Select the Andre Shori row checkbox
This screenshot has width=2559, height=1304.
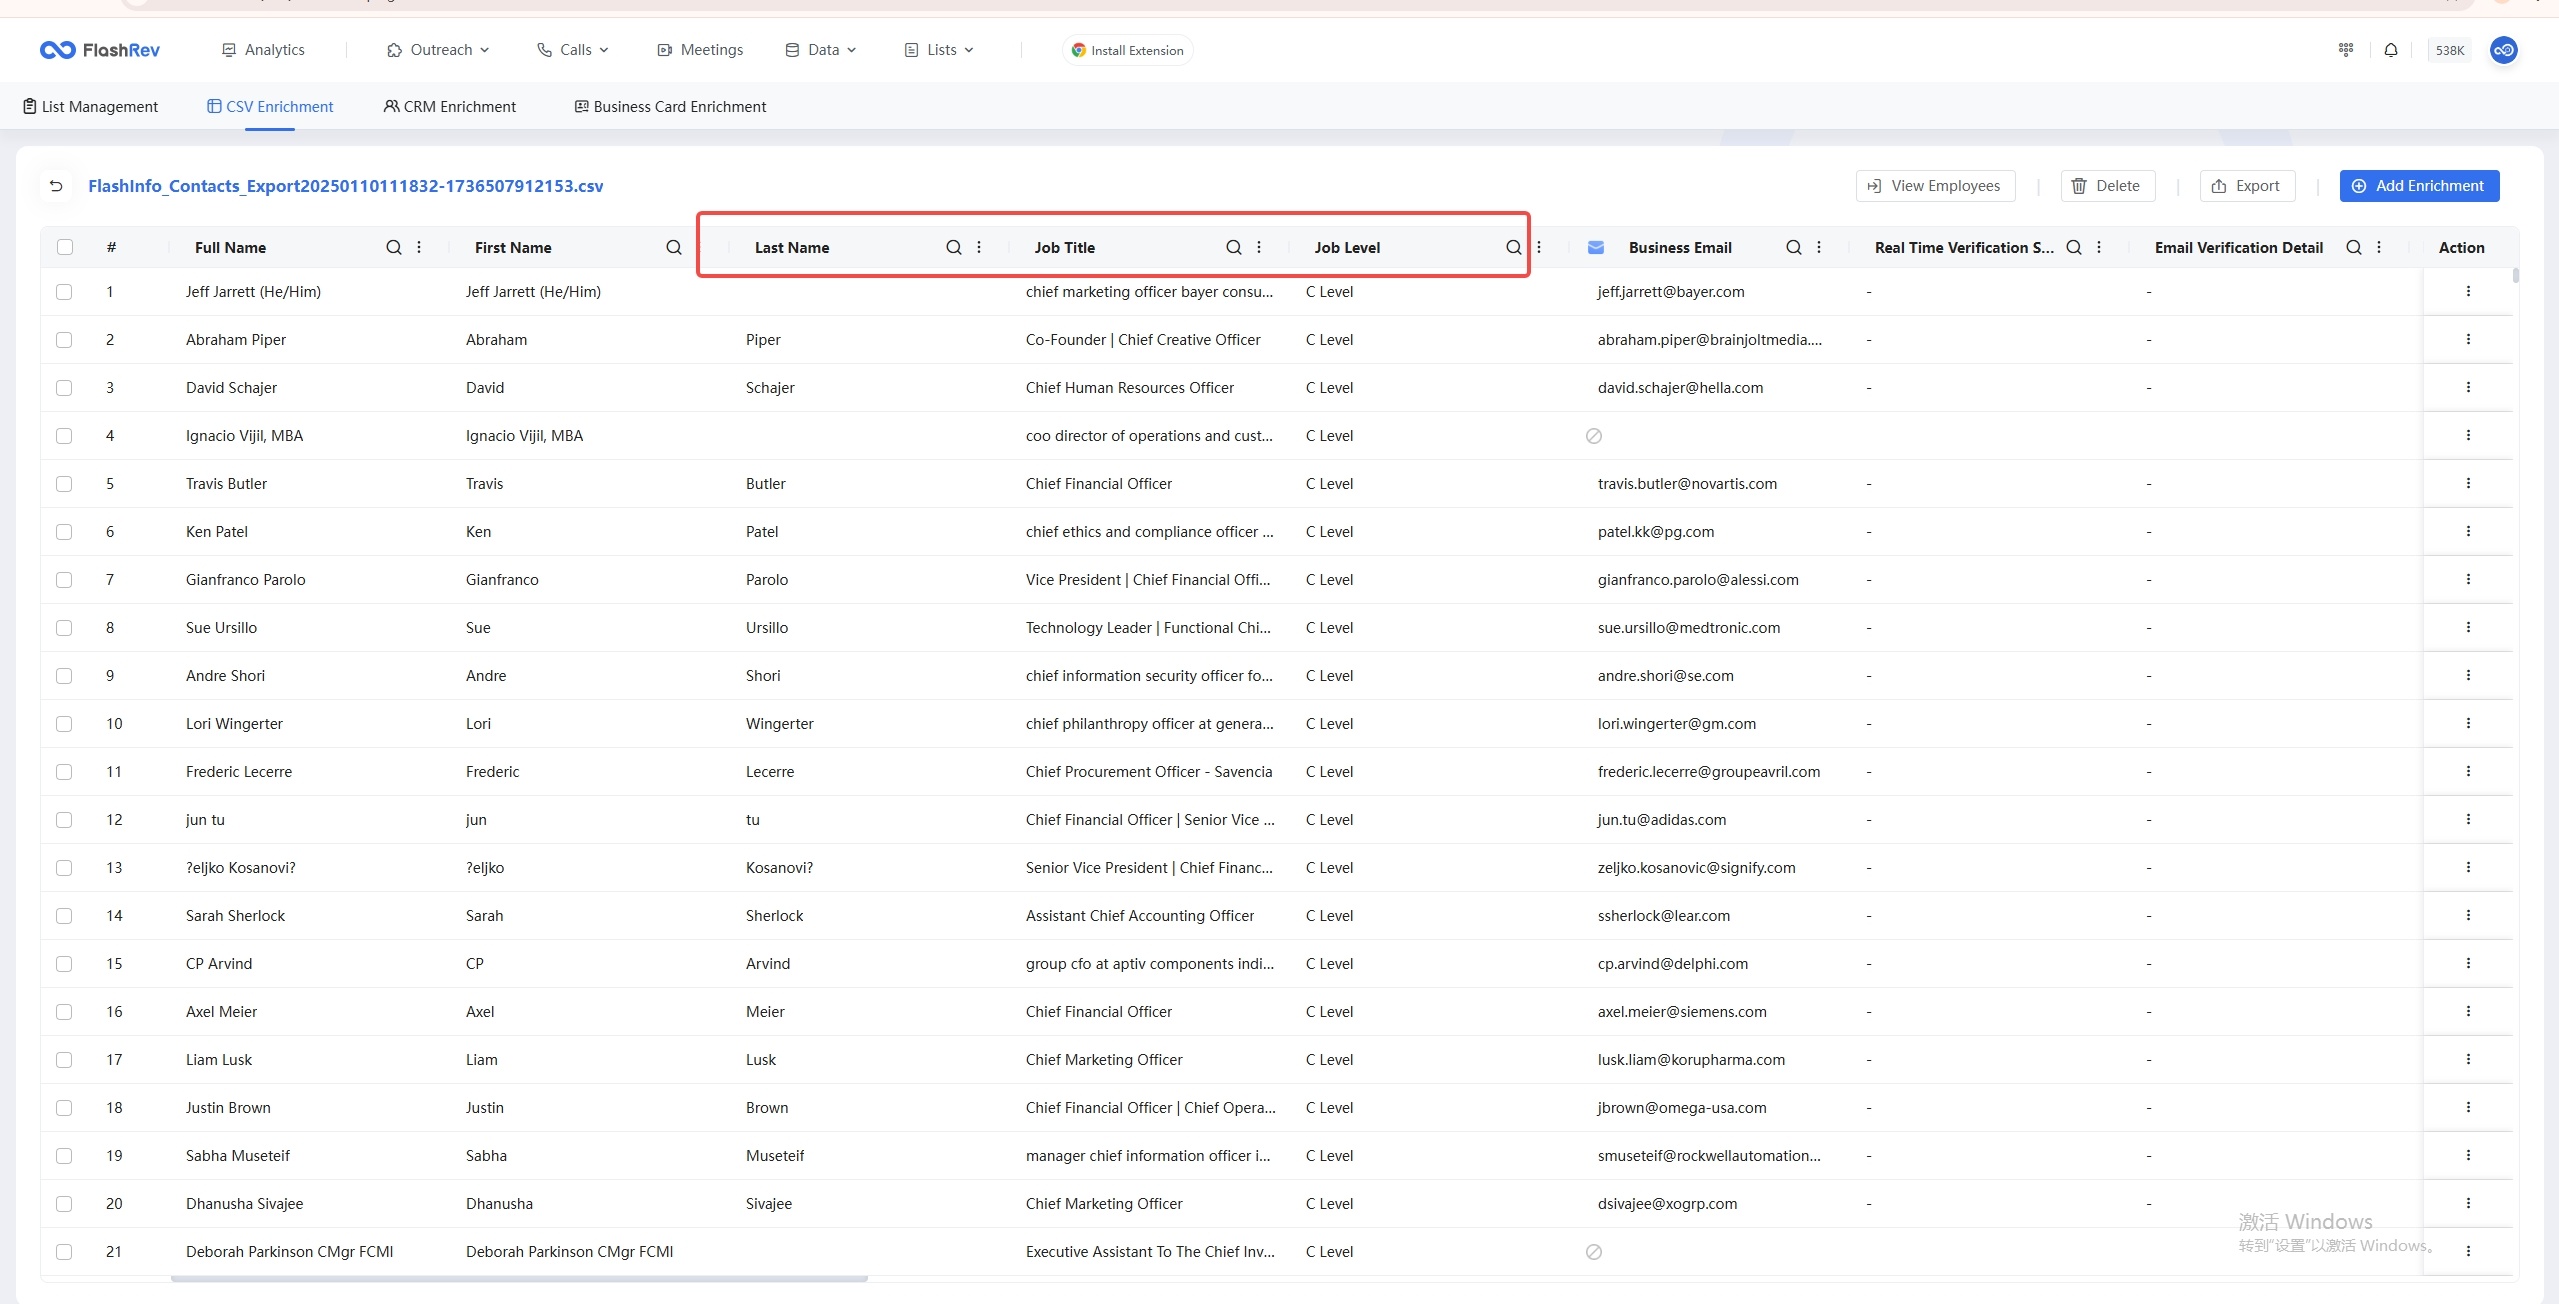64,676
